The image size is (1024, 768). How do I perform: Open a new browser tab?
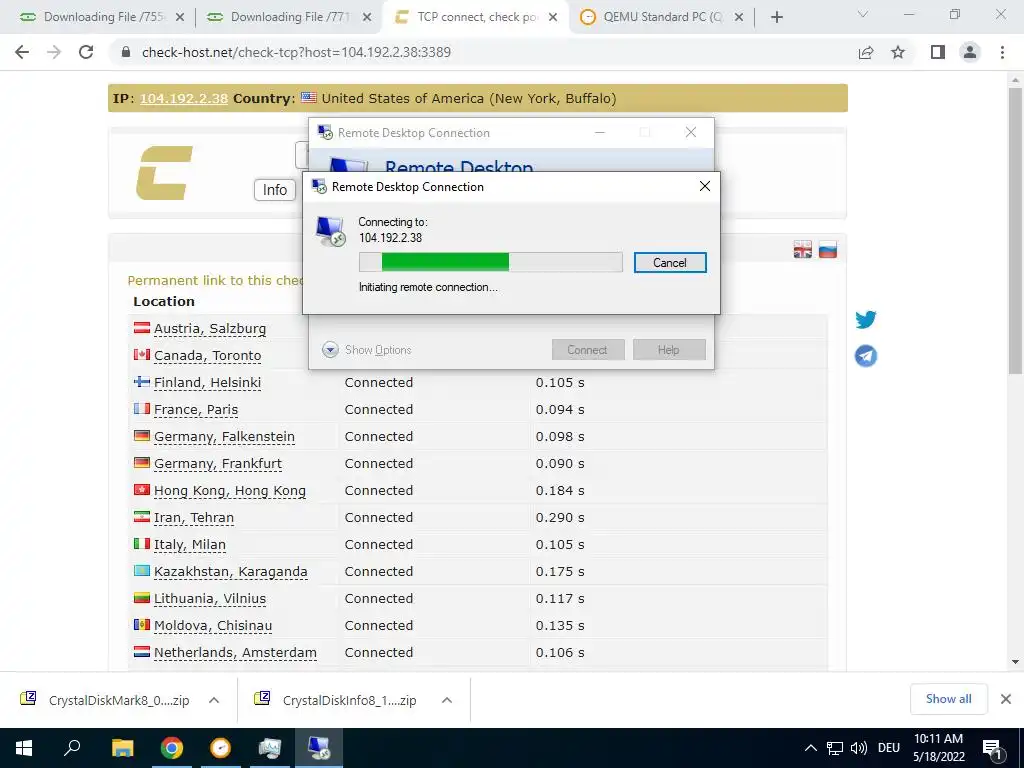point(776,17)
